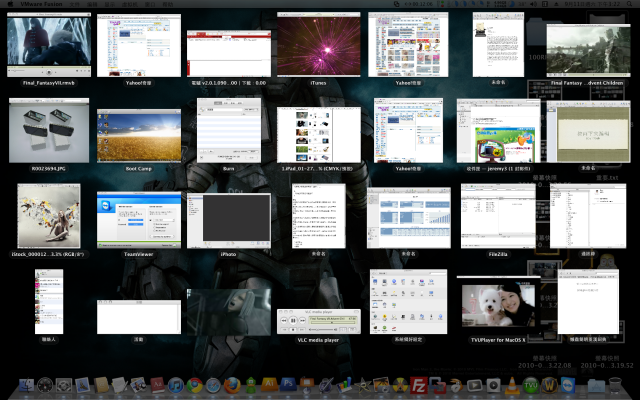The image size is (640, 400).
Task: Open the 1.iPad_01-27 CMYK document window
Action: (319, 135)
